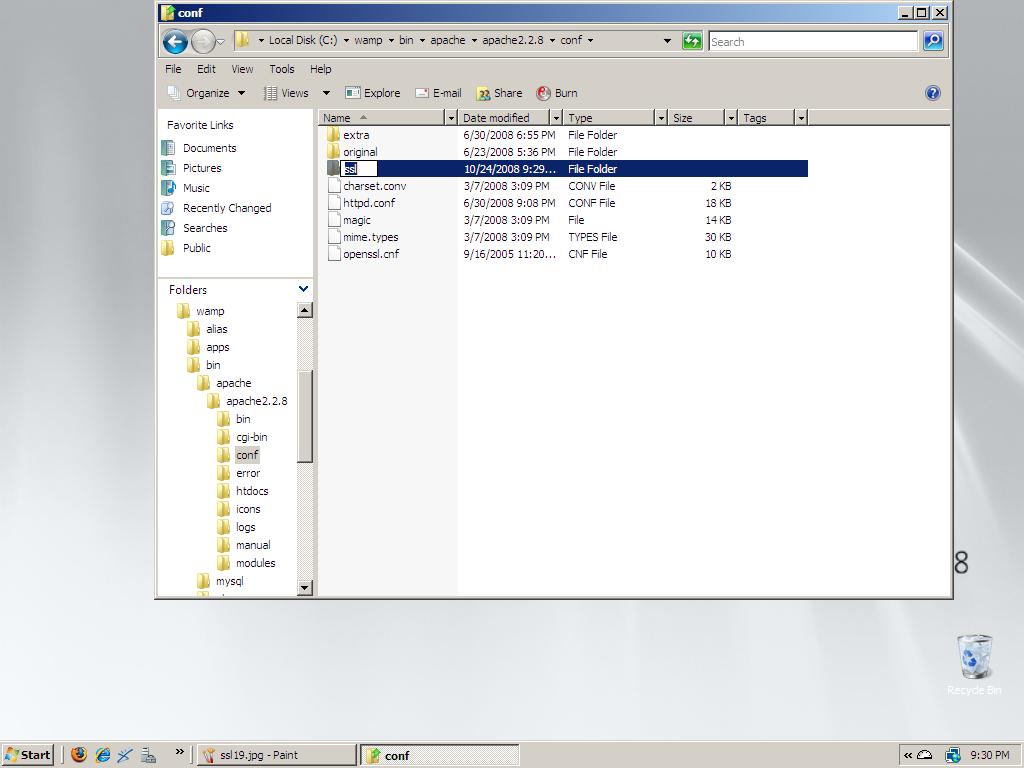Click the Back navigation arrow button

175,41
